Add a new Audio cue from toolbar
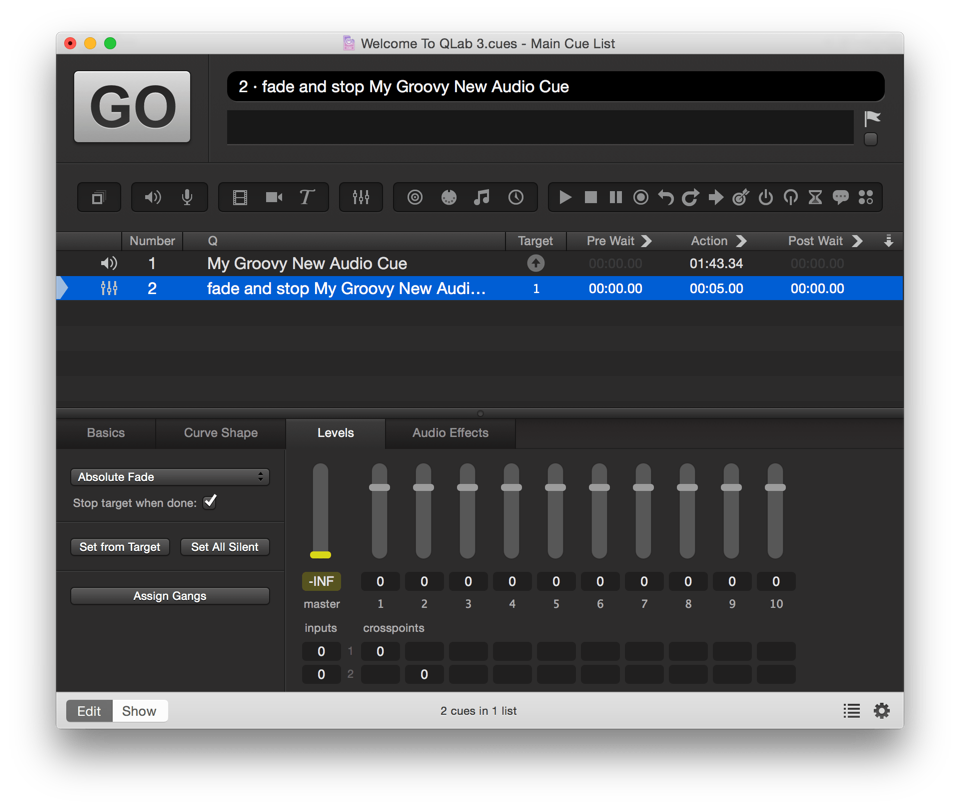Image resolution: width=960 pixels, height=809 pixels. point(152,198)
